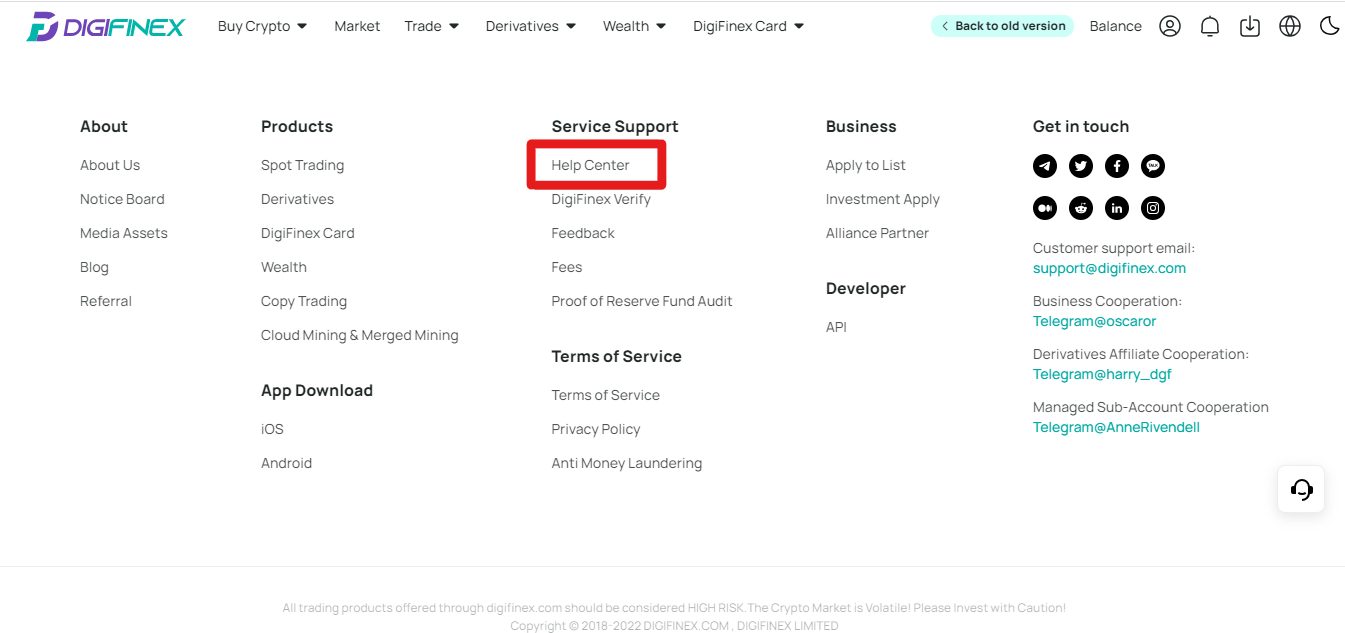1345x633 pixels.
Task: Click the support@digifinex.com email link
Action: pos(1109,268)
